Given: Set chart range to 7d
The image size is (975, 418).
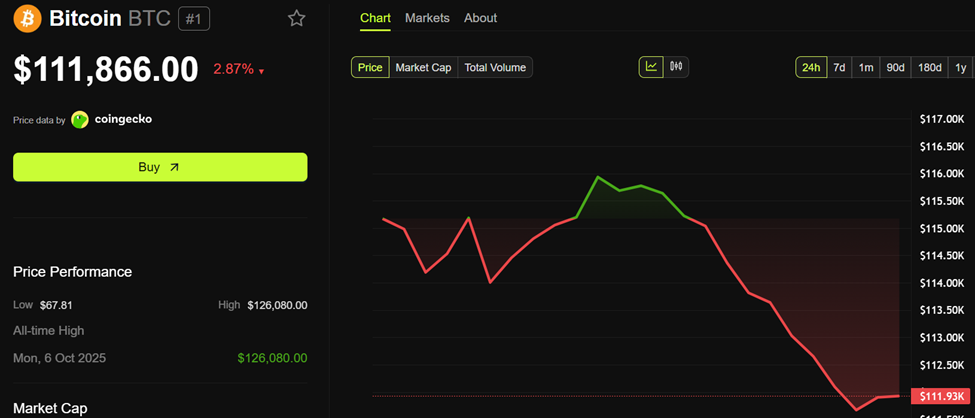Looking at the screenshot, I should coord(840,67).
